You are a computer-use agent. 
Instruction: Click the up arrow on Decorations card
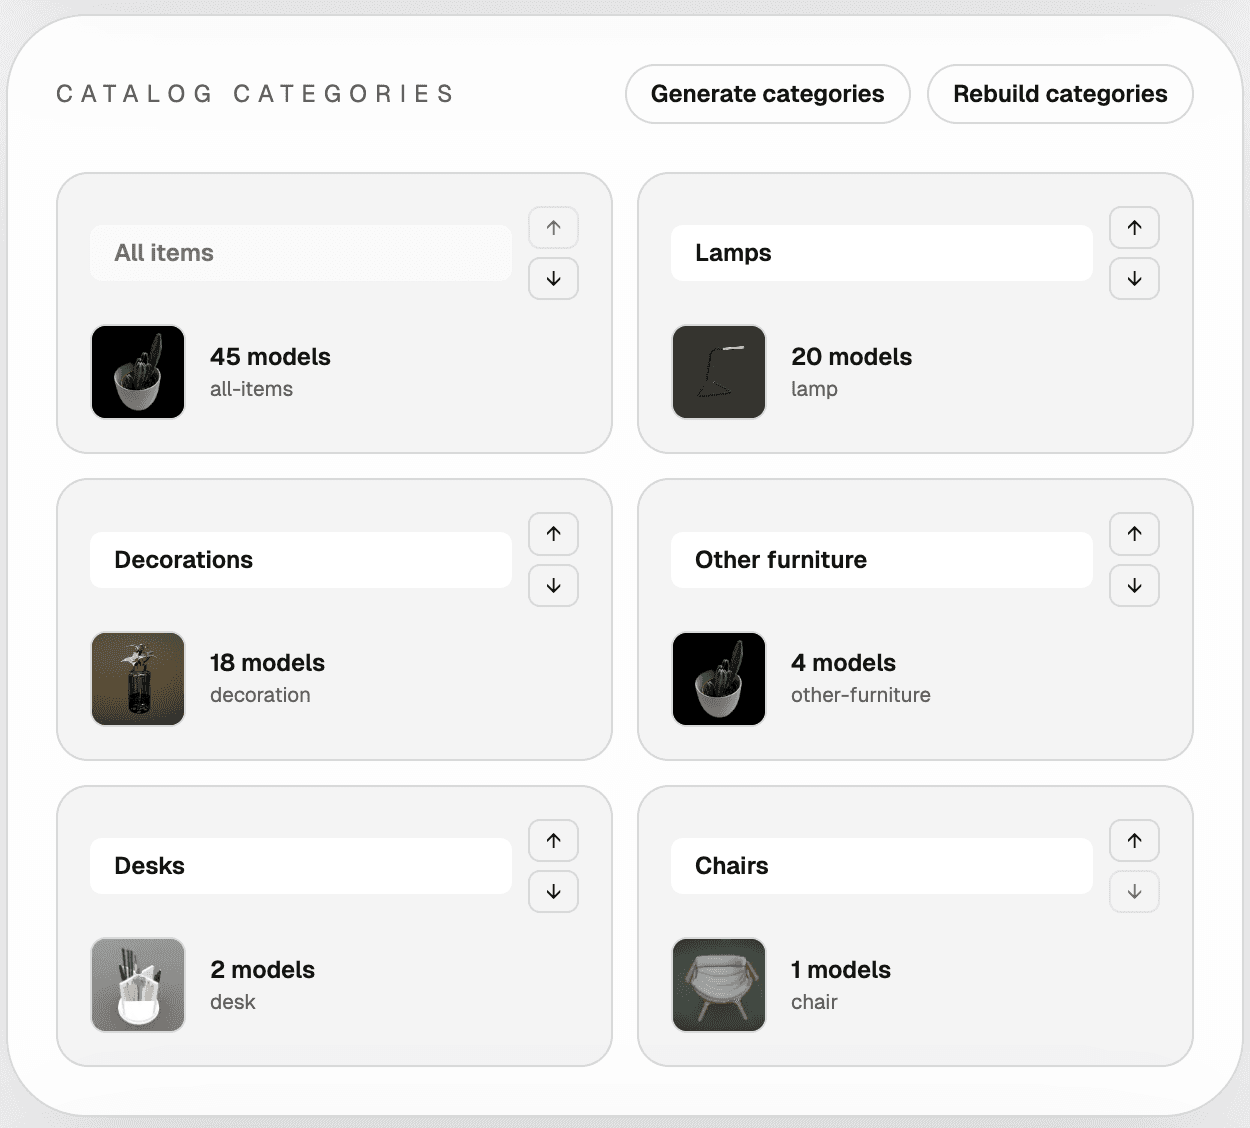click(x=553, y=534)
